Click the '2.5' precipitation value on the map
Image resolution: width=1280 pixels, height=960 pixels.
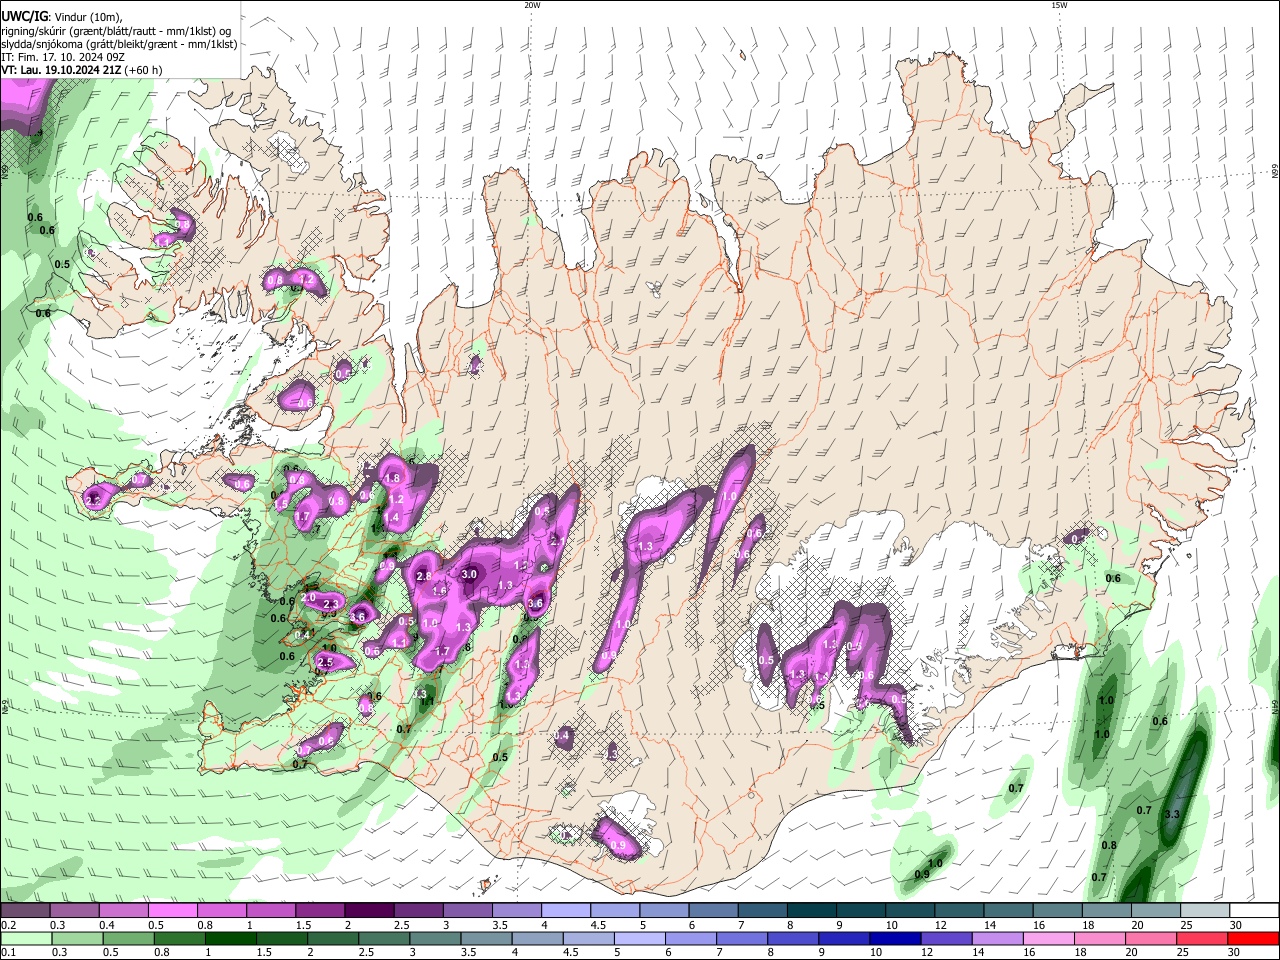pos(325,662)
